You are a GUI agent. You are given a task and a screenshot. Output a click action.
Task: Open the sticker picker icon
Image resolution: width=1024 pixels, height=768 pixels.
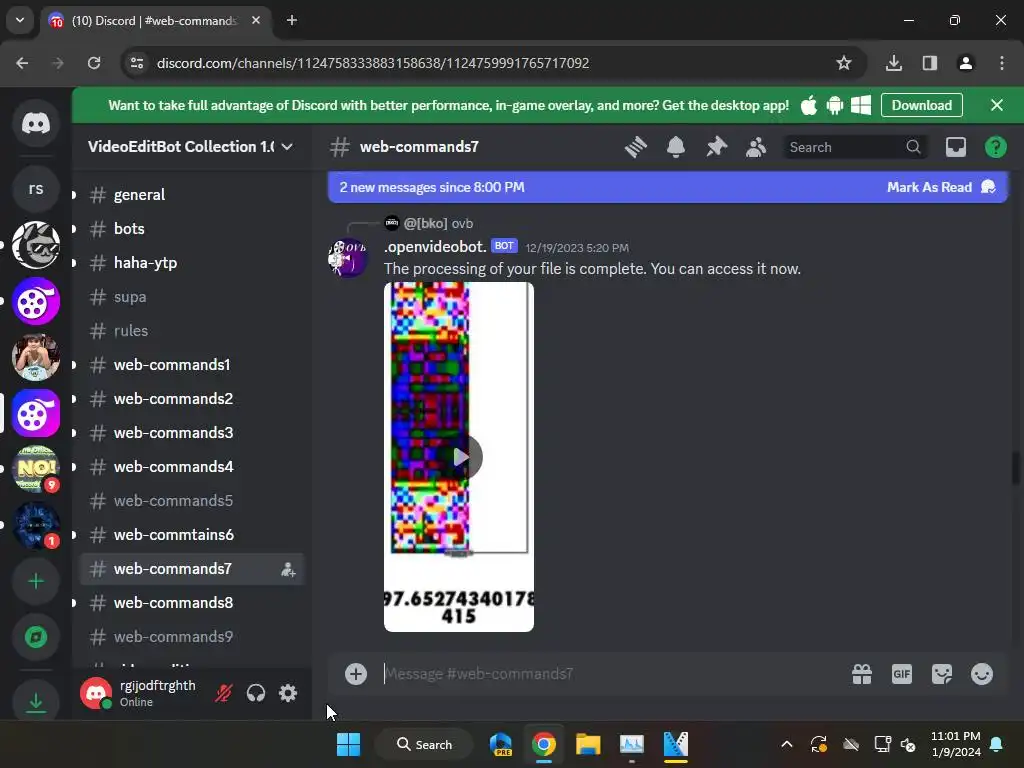point(942,674)
